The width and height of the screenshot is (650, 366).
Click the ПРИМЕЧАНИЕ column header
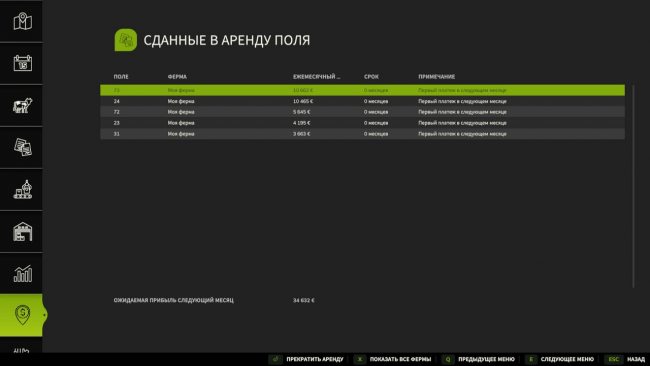(437, 77)
